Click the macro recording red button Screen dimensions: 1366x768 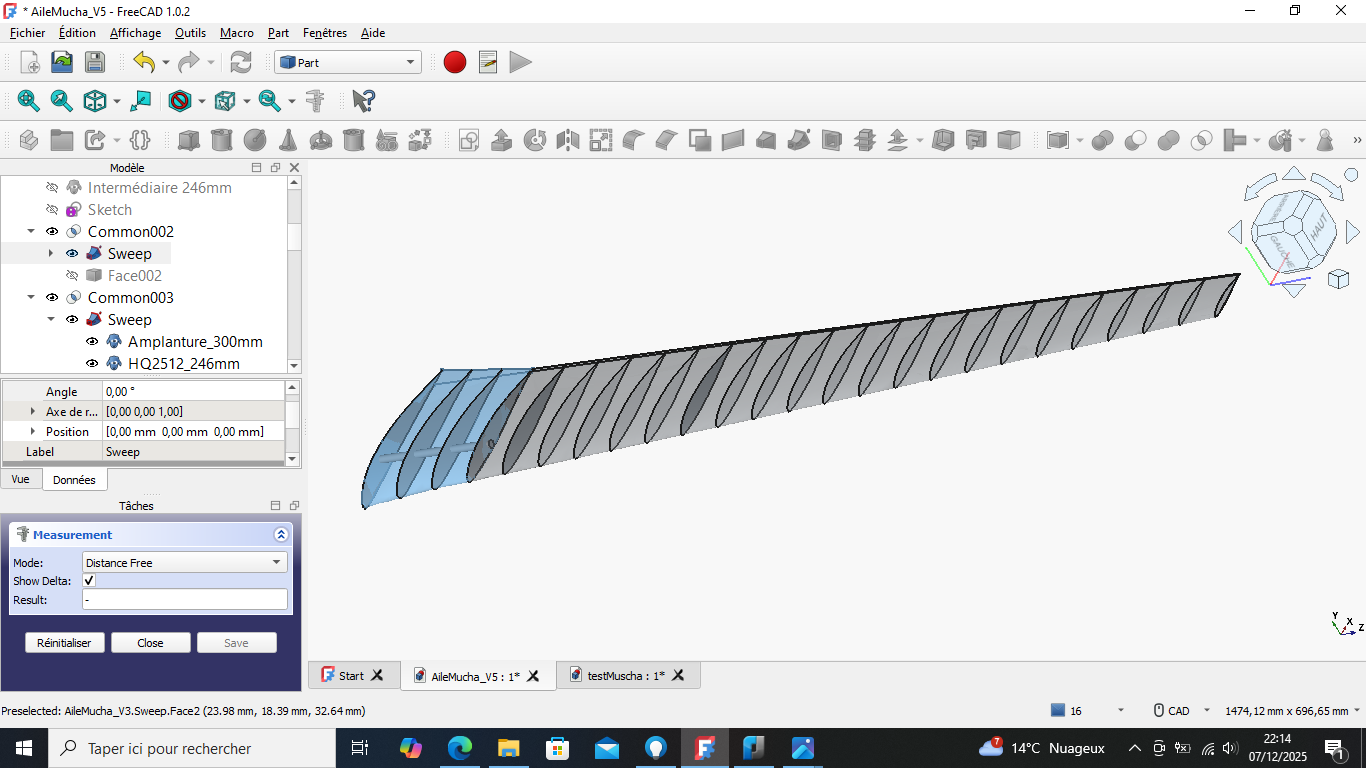[x=455, y=62]
